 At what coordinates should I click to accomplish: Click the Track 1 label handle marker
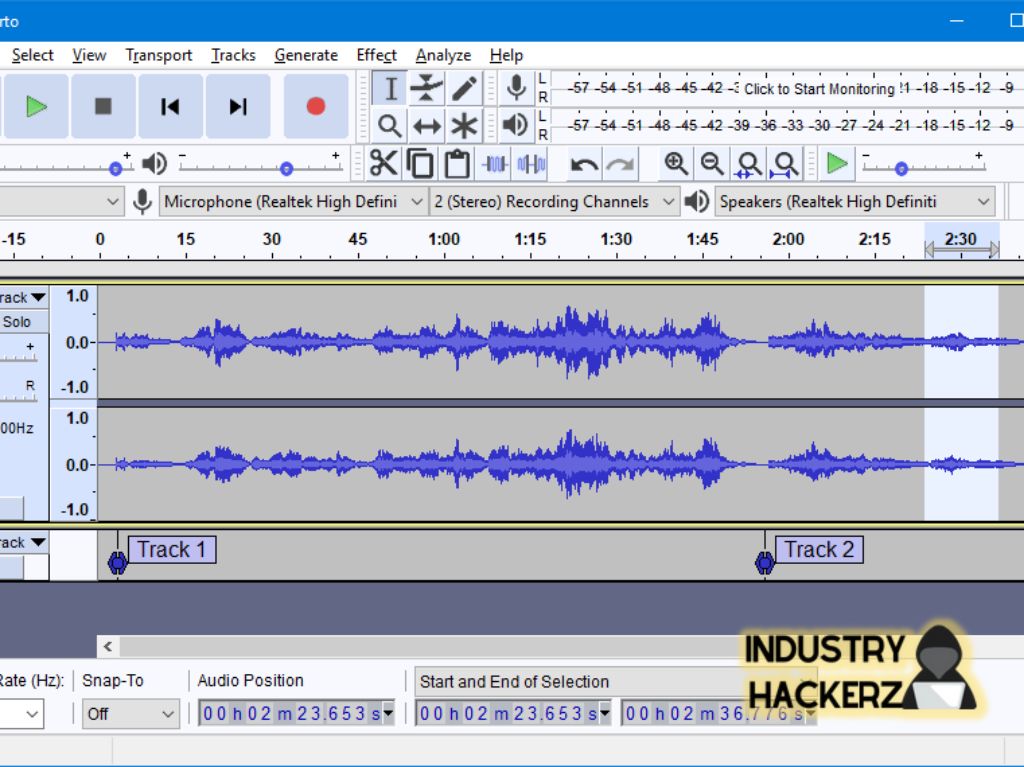pyautogui.click(x=118, y=563)
